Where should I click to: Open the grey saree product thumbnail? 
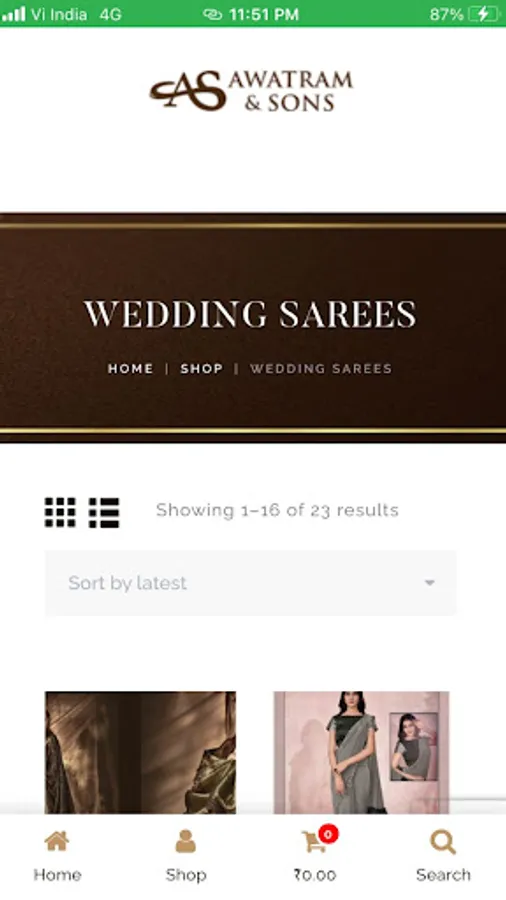[361, 752]
